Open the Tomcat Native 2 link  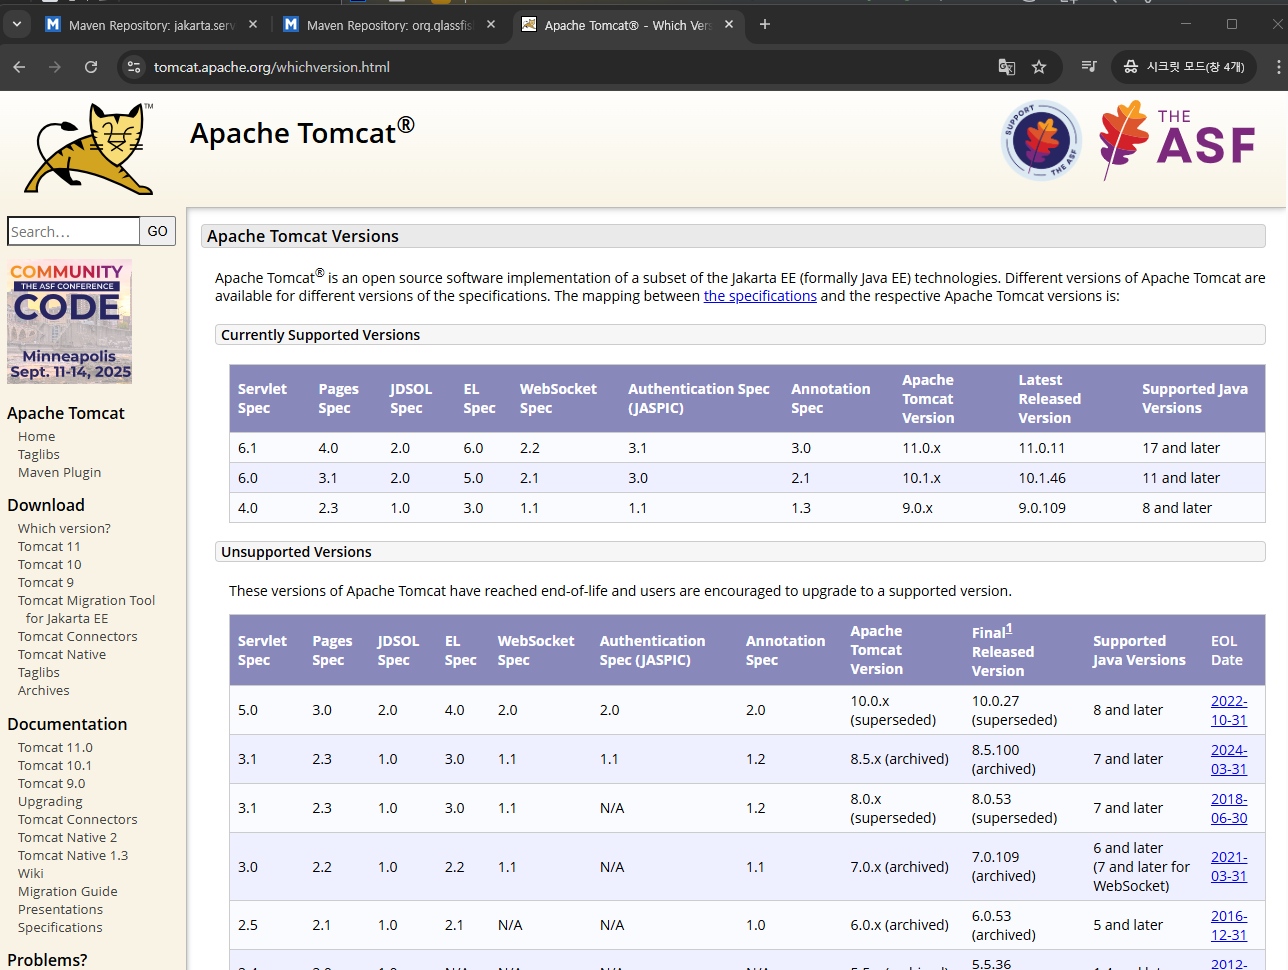pyautogui.click(x=67, y=837)
